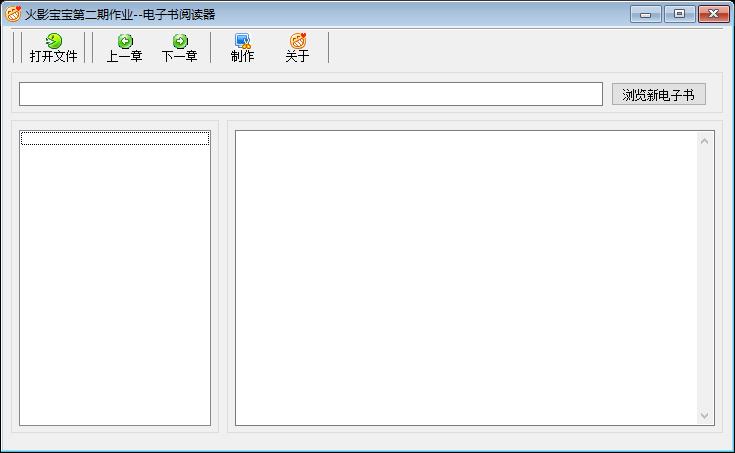This screenshot has width=735, height=453.
Task: Go to previous chapter 上一章
Action: point(125,48)
